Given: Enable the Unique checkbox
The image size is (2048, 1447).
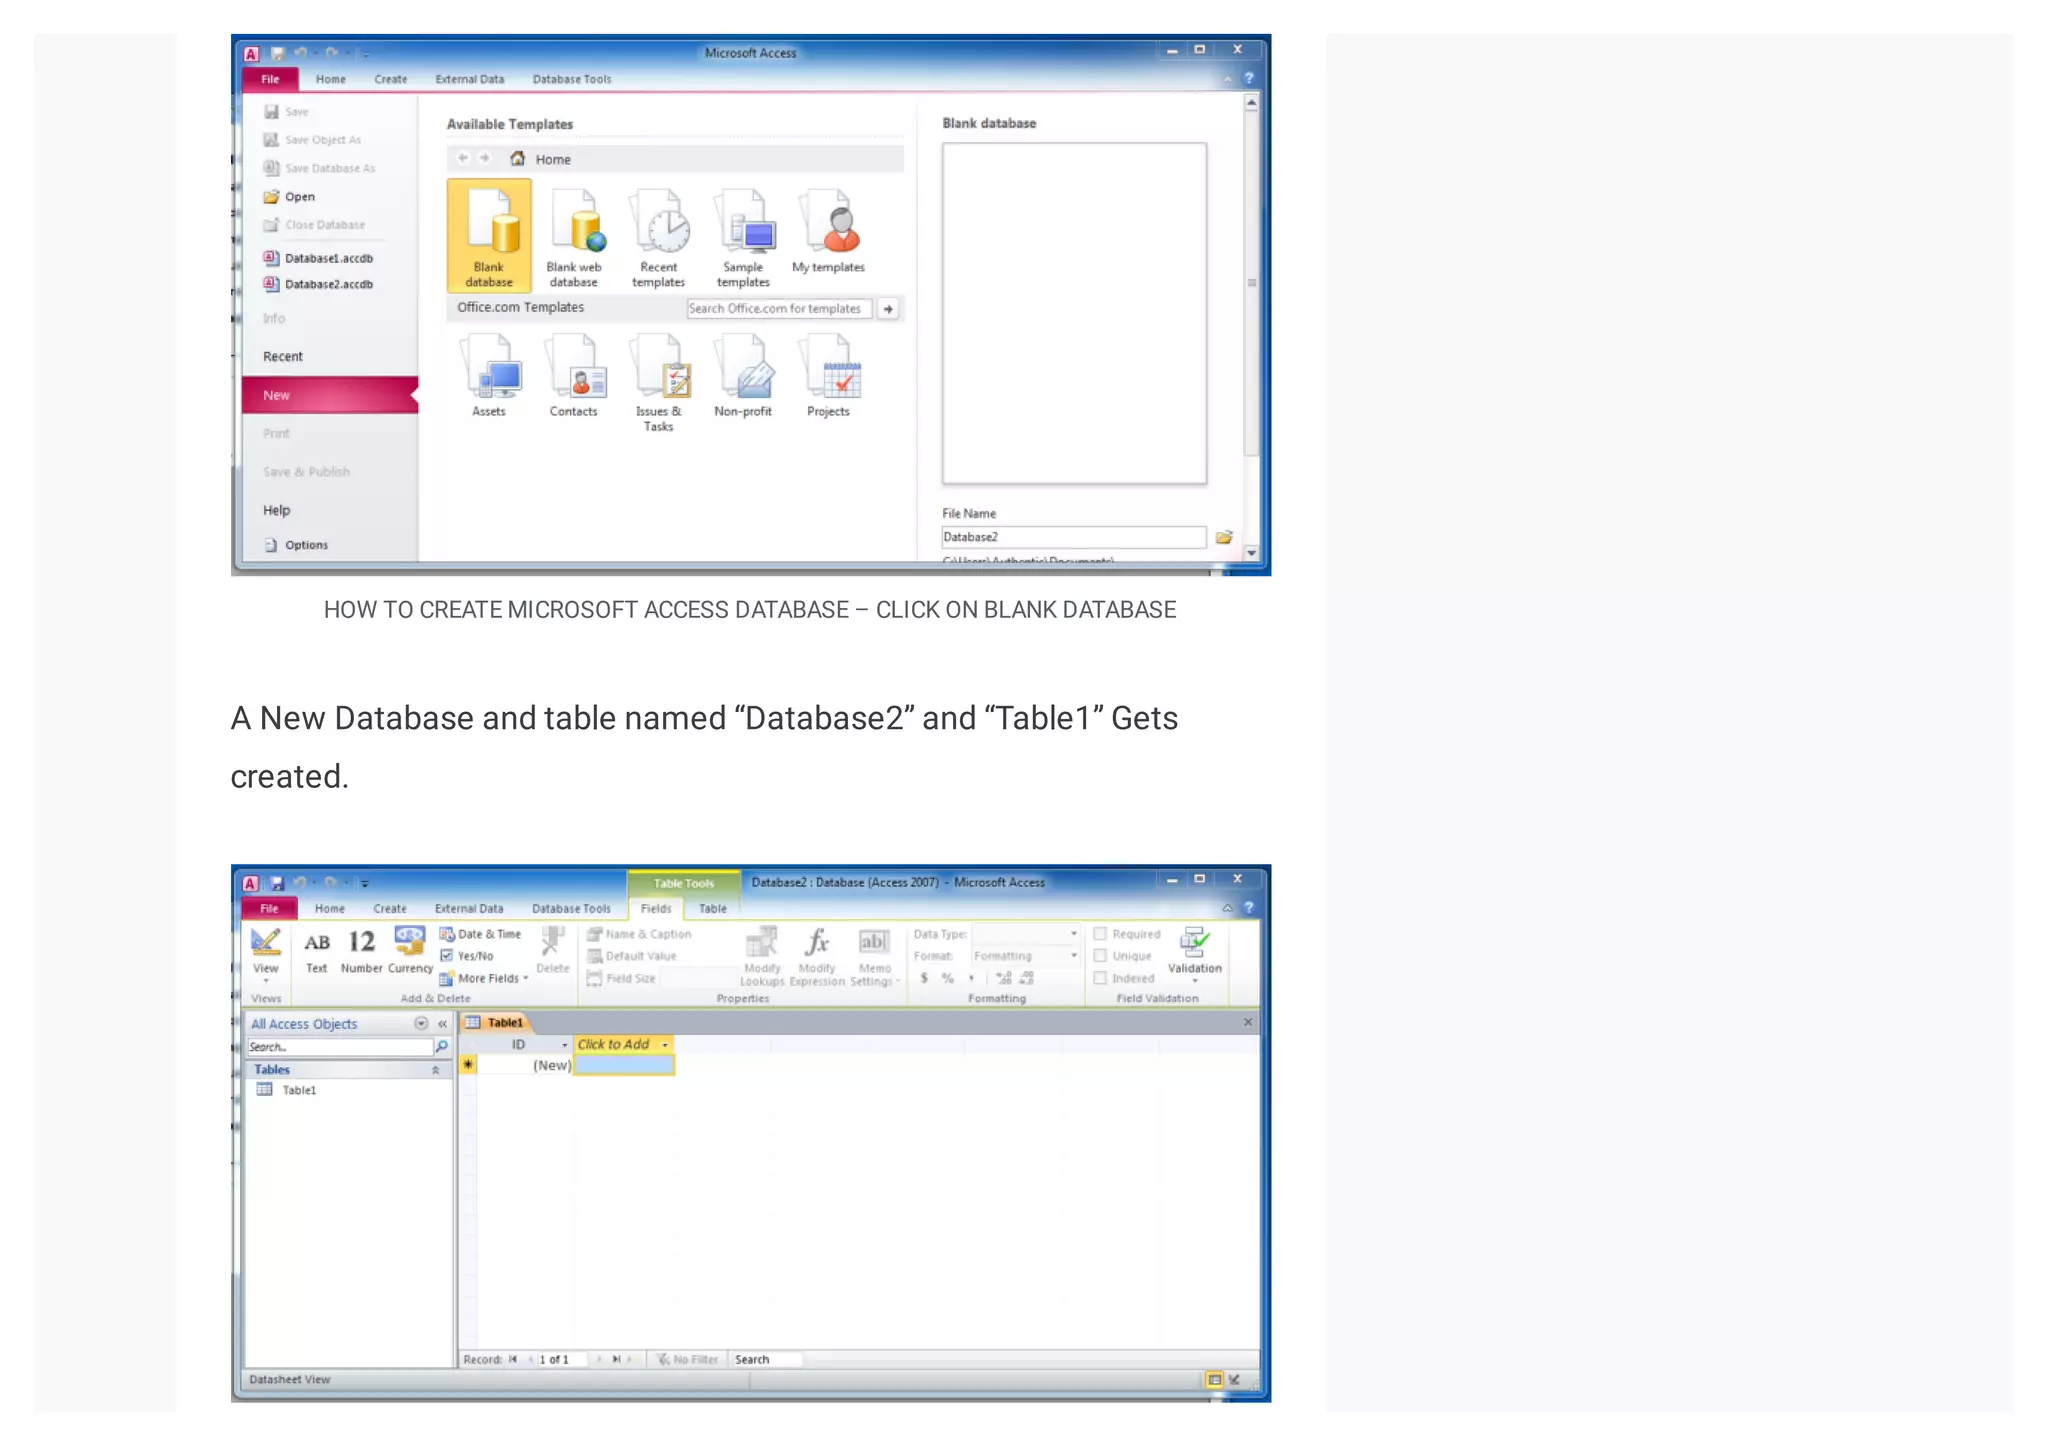Looking at the screenshot, I should click(x=1100, y=956).
